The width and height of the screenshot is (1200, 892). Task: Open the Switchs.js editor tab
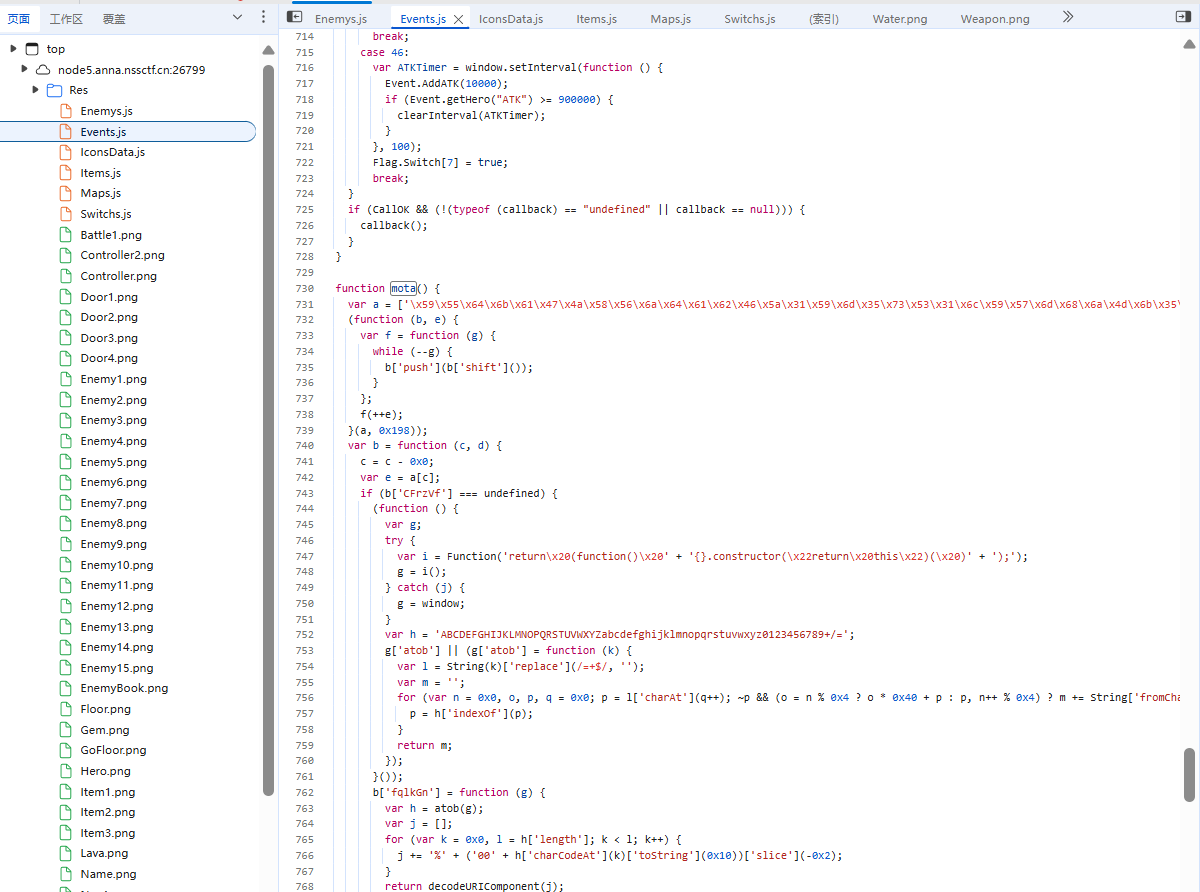[750, 19]
